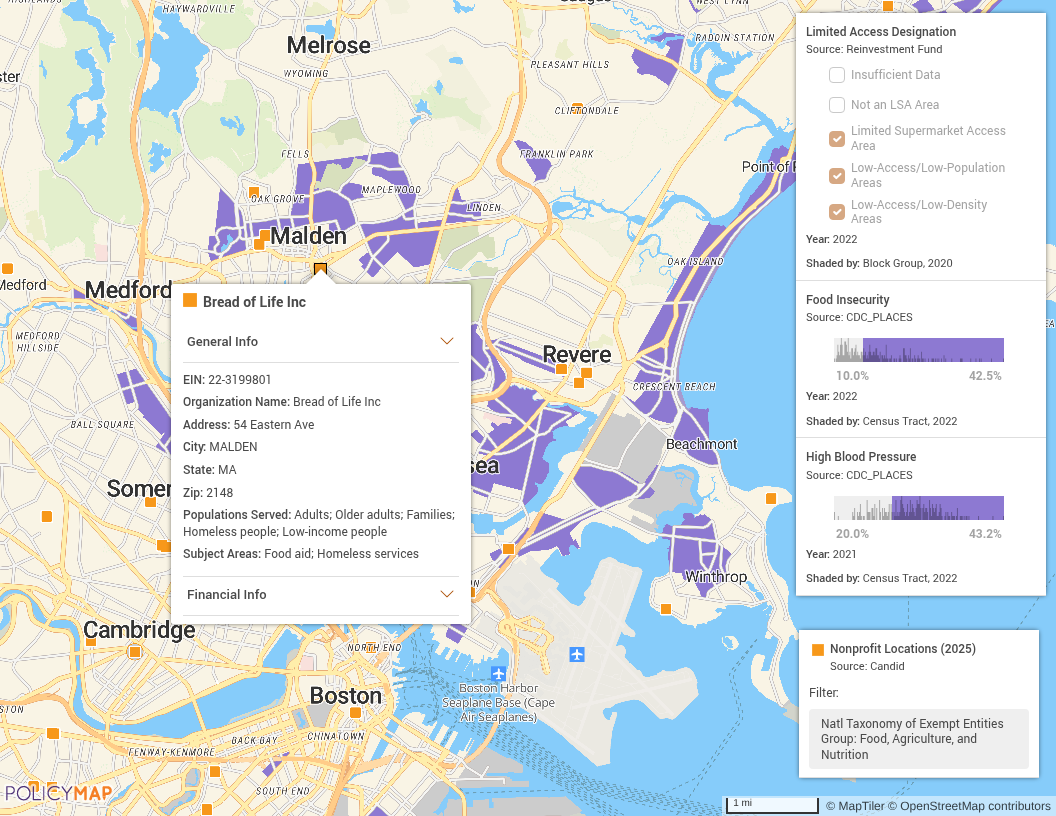Expand the Financial Info section chevron
Image resolution: width=1056 pixels, height=816 pixels.
(447, 594)
